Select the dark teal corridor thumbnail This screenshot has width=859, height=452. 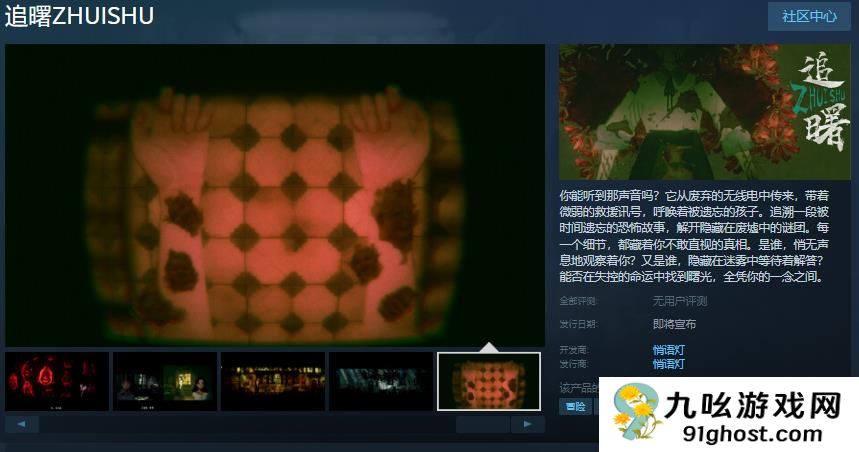click(381, 381)
